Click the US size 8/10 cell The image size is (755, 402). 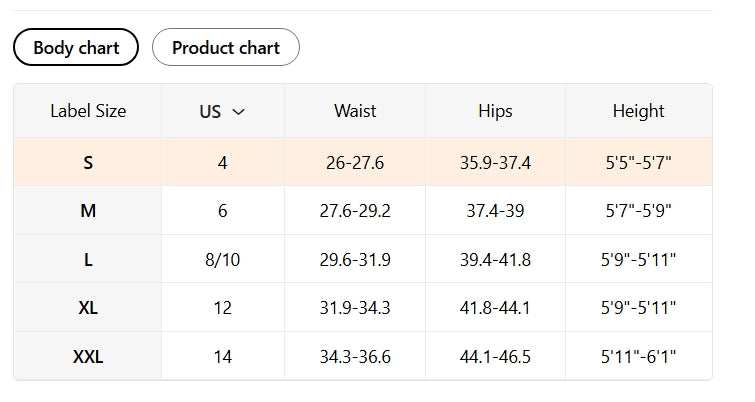(x=222, y=260)
